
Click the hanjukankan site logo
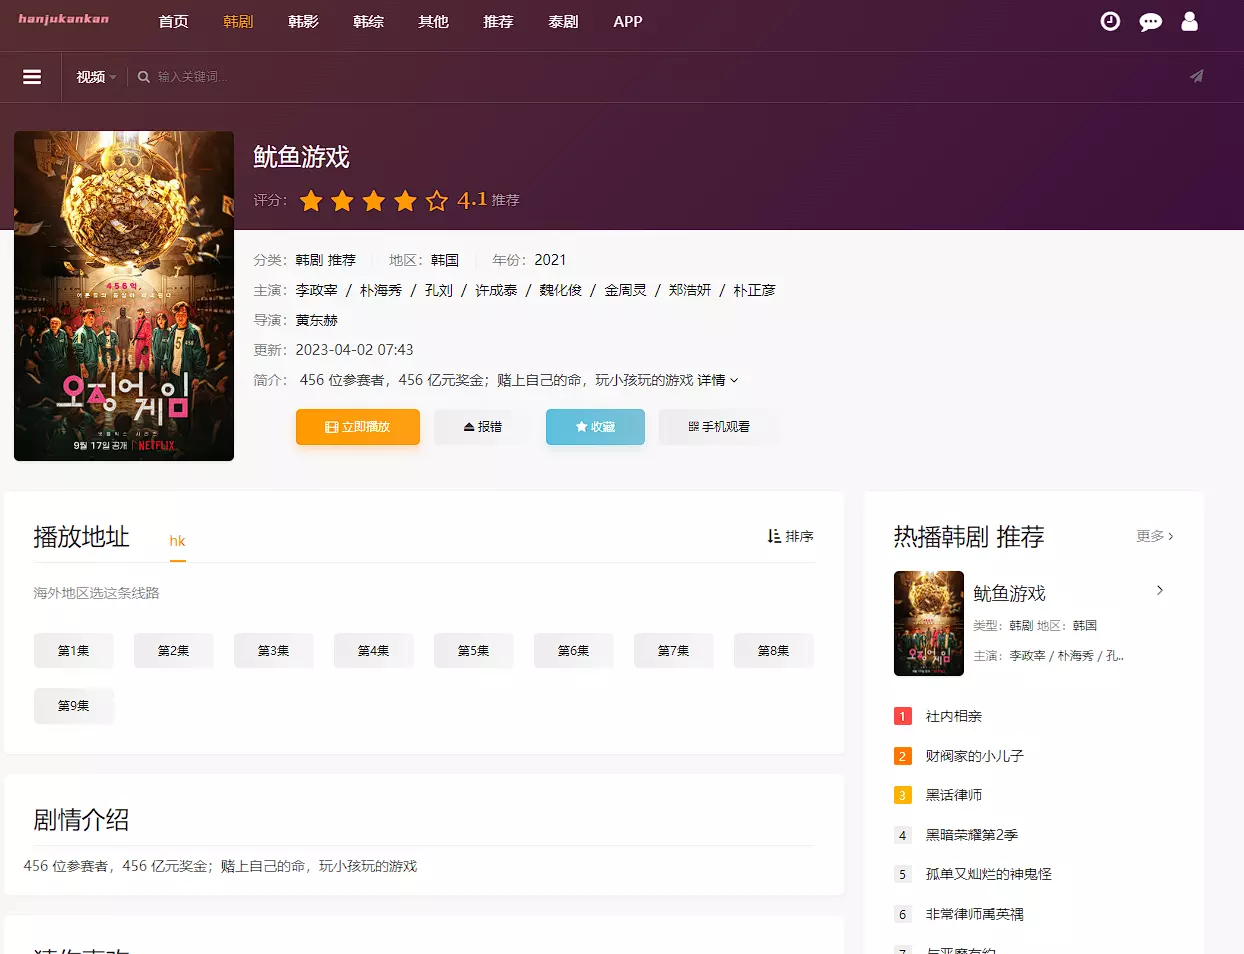[64, 19]
